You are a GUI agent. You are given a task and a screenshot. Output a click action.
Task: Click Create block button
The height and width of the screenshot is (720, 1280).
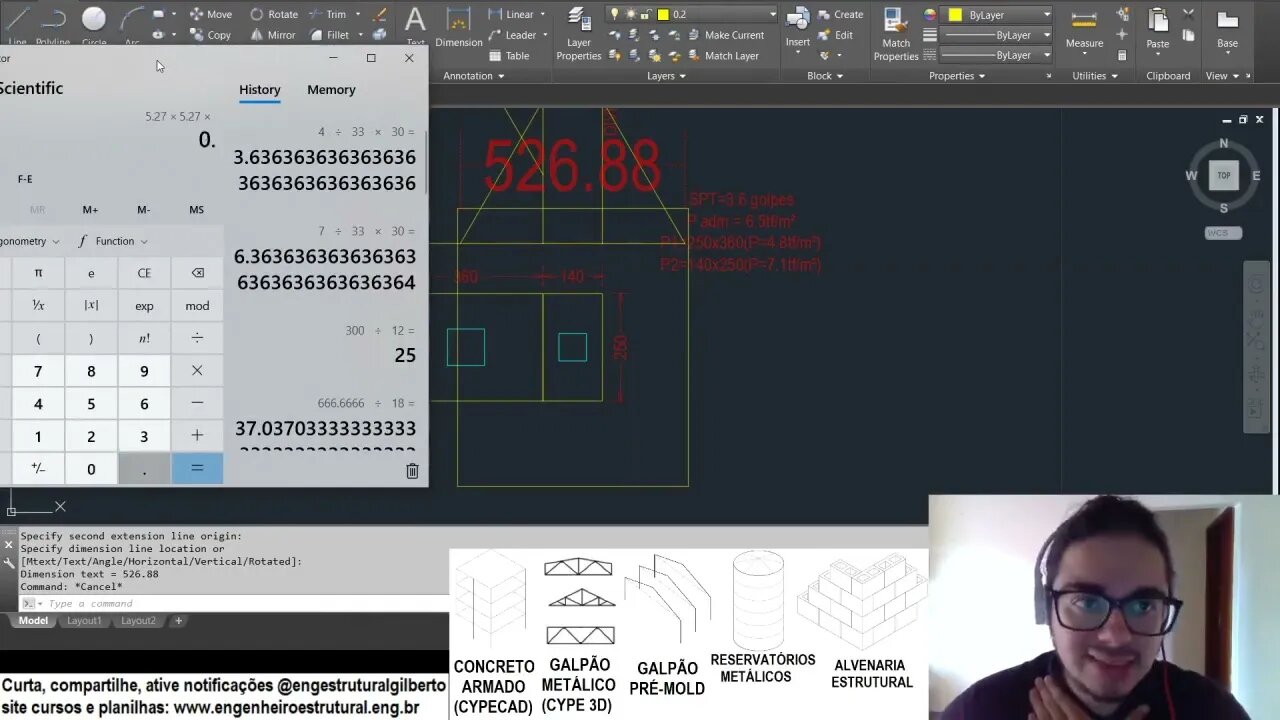point(840,14)
